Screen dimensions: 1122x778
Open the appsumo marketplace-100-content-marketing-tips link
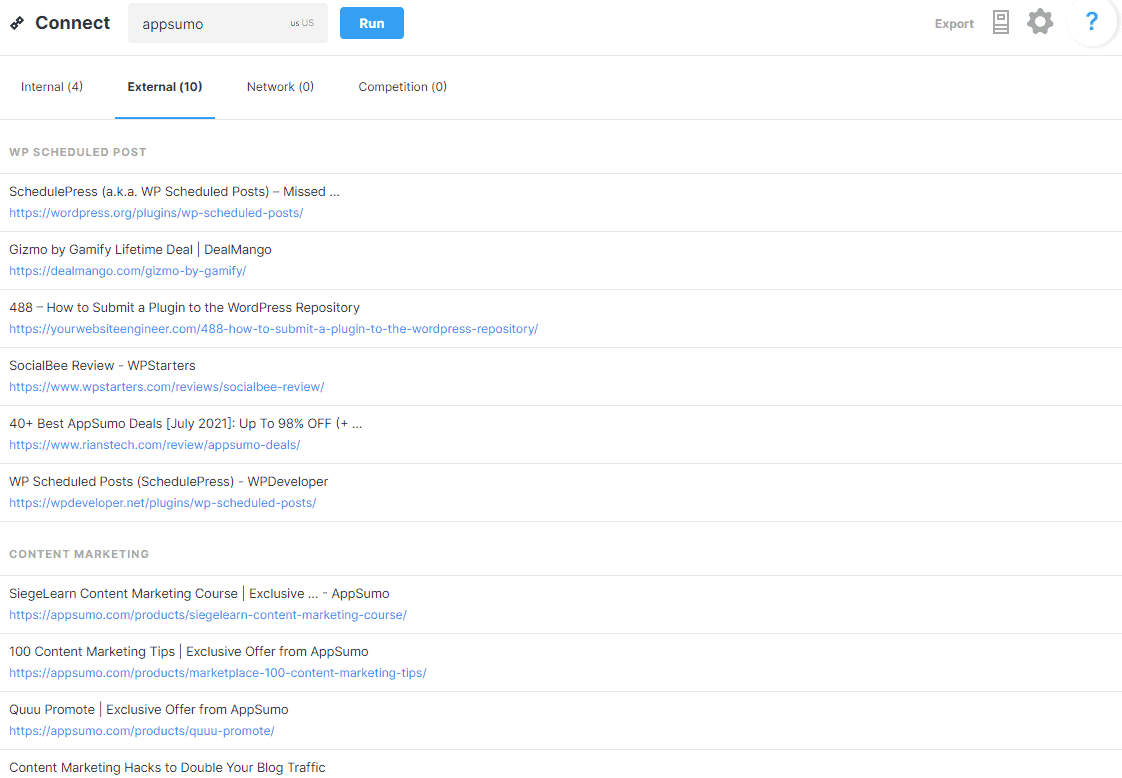[218, 673]
